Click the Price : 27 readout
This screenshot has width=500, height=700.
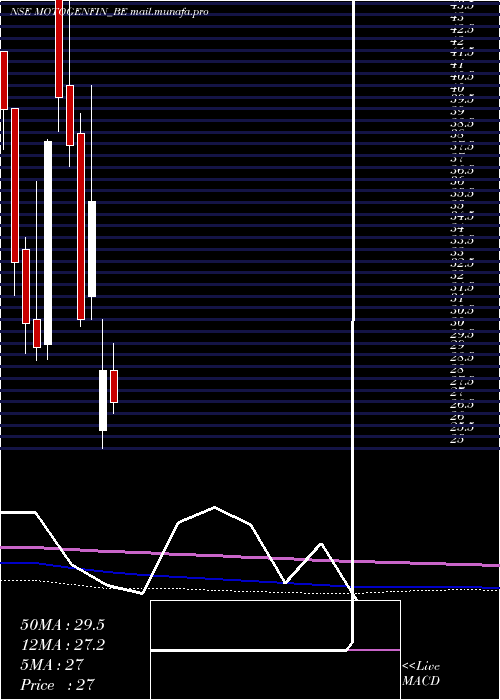point(58,685)
